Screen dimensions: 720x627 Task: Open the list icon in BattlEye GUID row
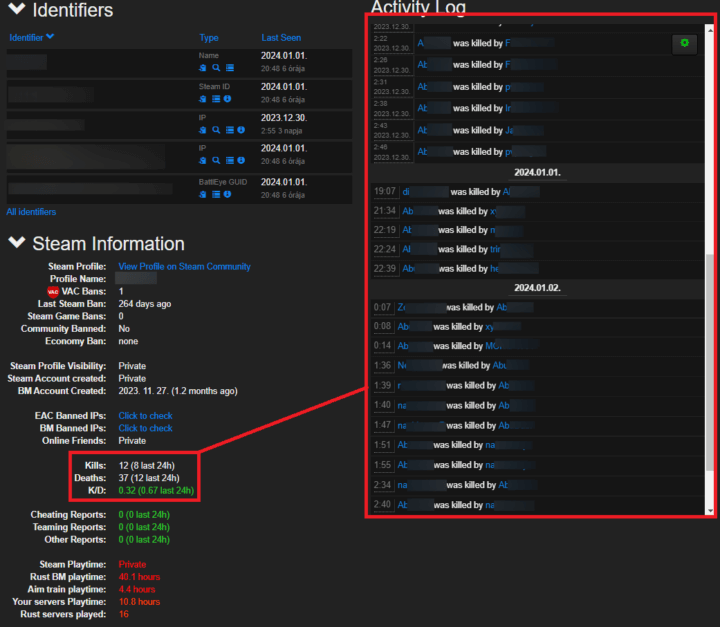[216, 194]
